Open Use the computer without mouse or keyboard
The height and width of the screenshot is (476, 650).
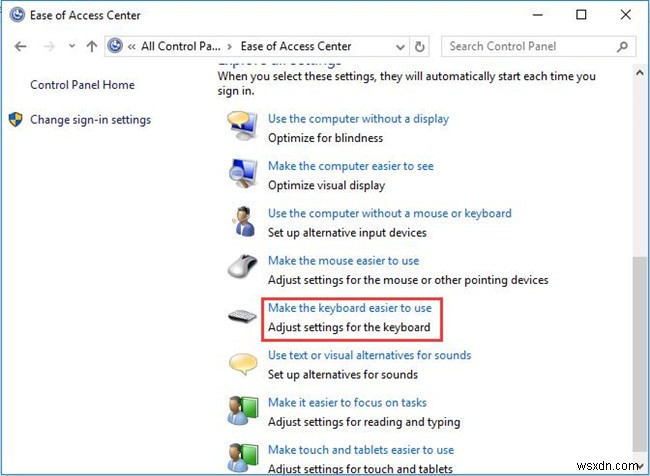(x=390, y=213)
